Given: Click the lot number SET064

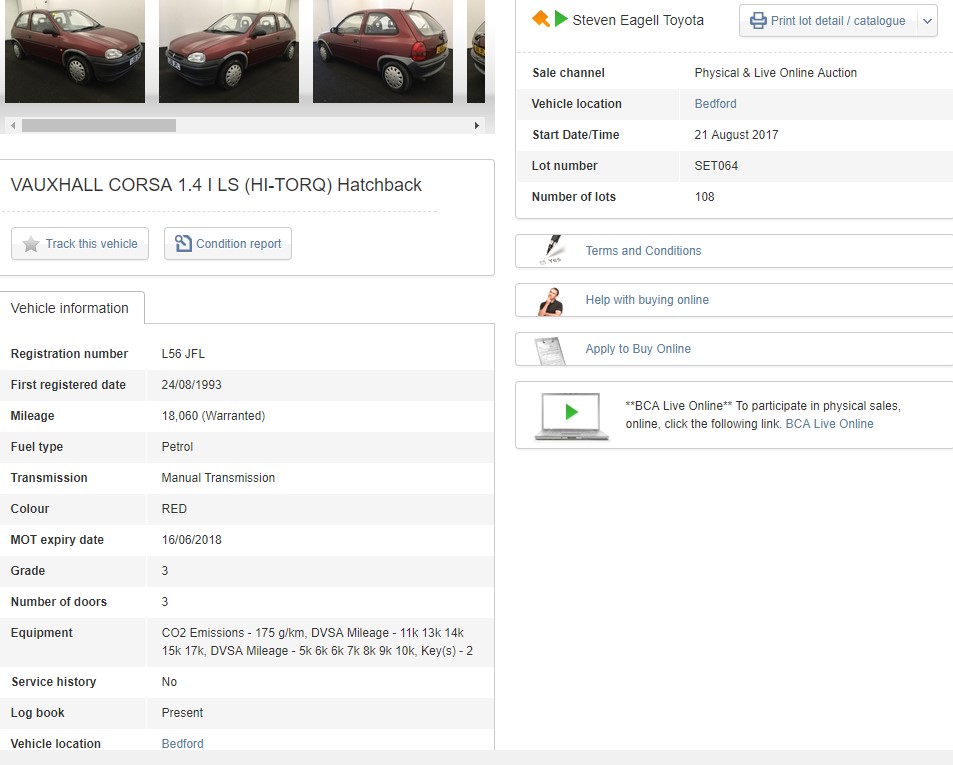Looking at the screenshot, I should (x=716, y=166).
